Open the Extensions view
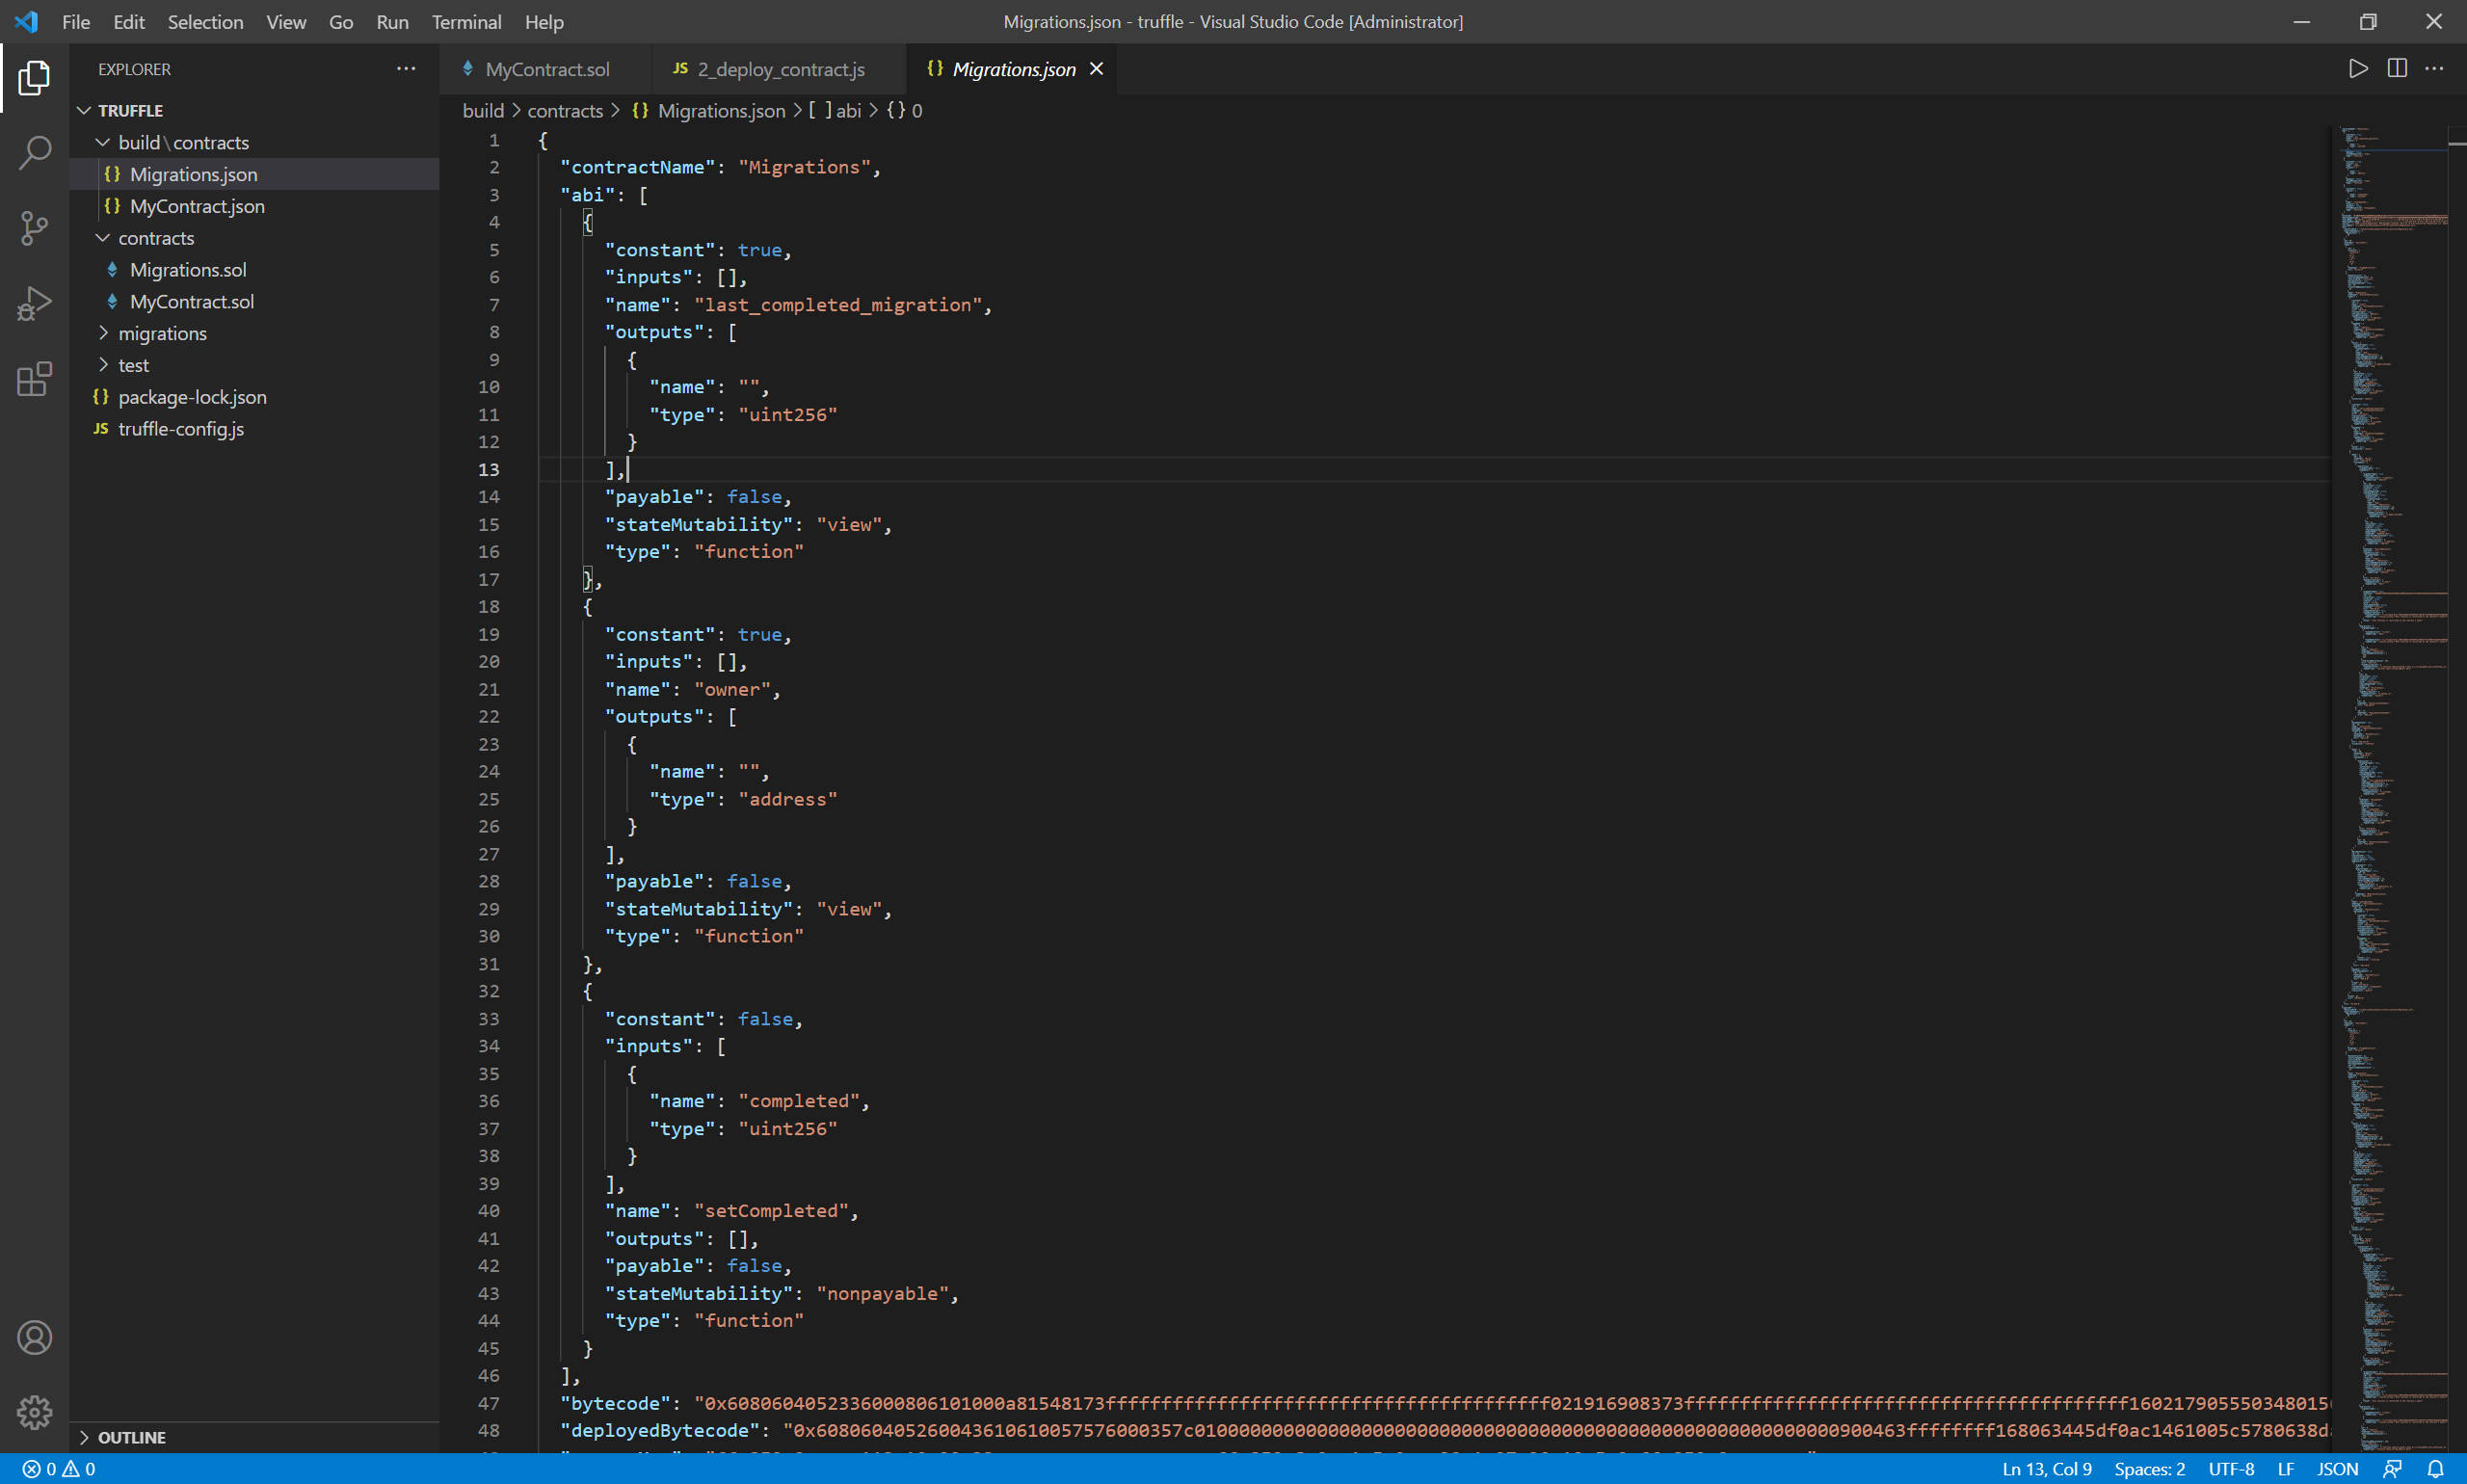The width and height of the screenshot is (2467, 1484). [x=34, y=380]
